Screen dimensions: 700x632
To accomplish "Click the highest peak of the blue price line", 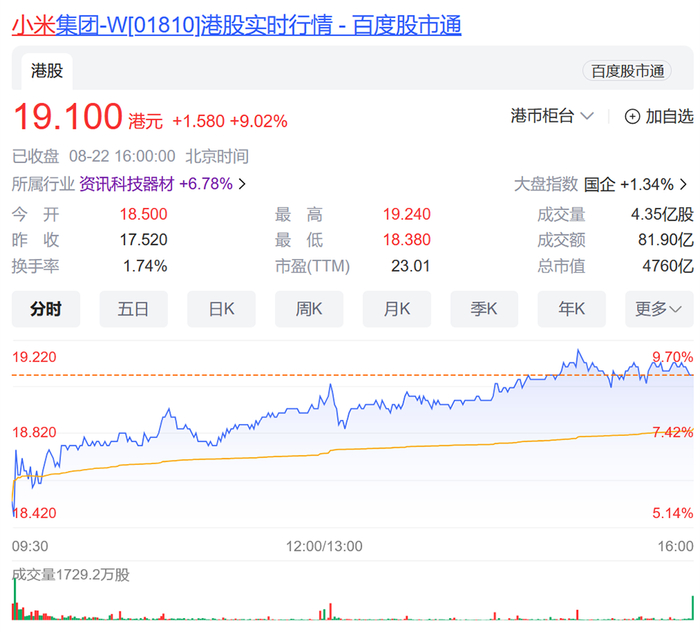I will (x=579, y=351).
